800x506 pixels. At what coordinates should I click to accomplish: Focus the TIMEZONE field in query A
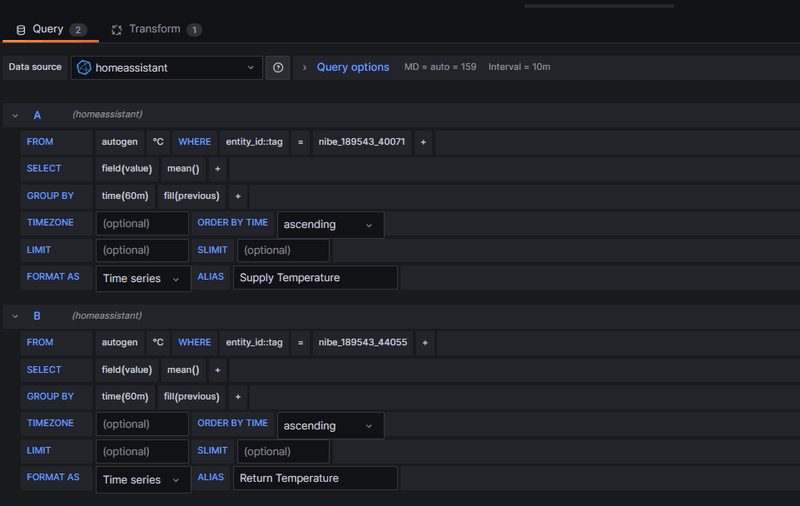[x=142, y=223]
